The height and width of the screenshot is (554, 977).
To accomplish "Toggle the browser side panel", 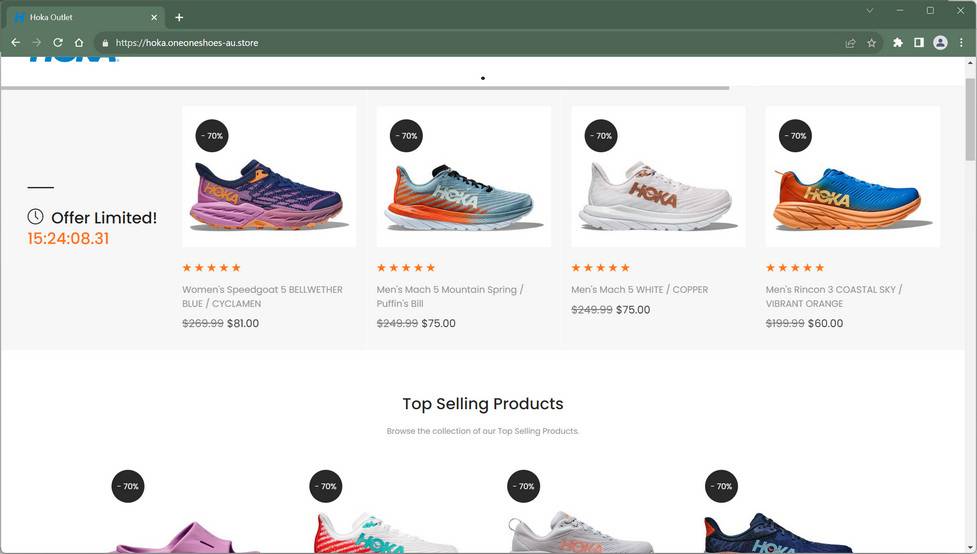I will 918,43.
